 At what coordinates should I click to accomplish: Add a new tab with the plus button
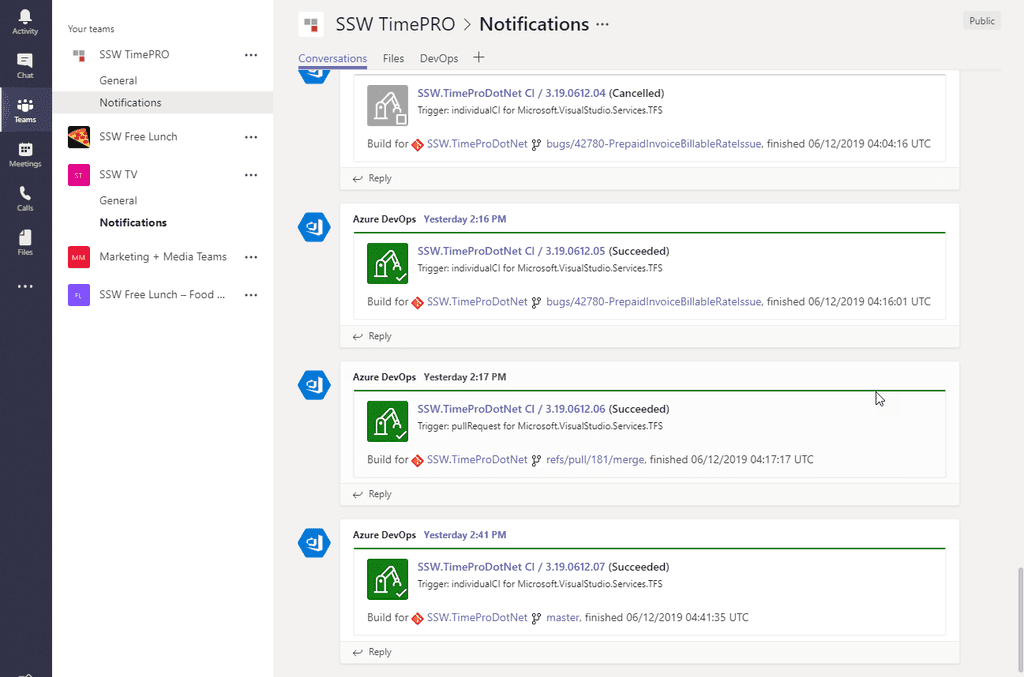[478, 58]
